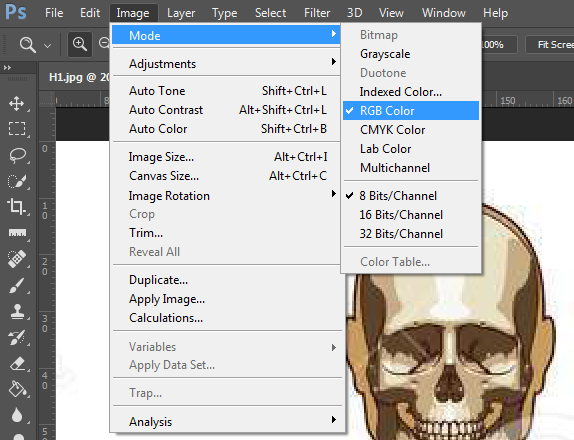Screen dimensions: 574x440
Task: Open the Zoom tool preset dropdown arrow
Action: point(47,46)
